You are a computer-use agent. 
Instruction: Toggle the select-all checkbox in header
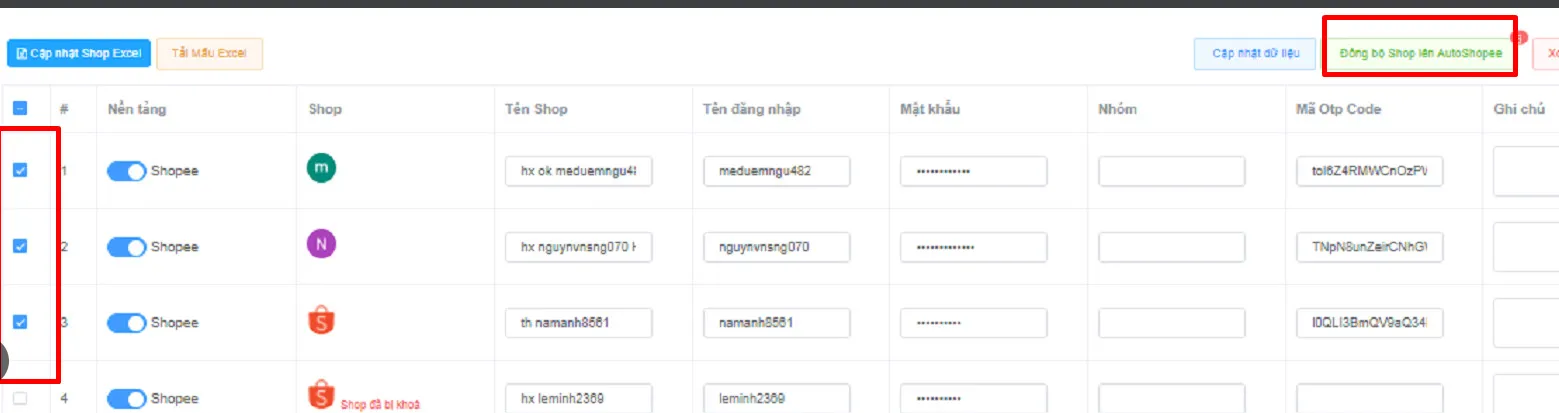pos(20,109)
